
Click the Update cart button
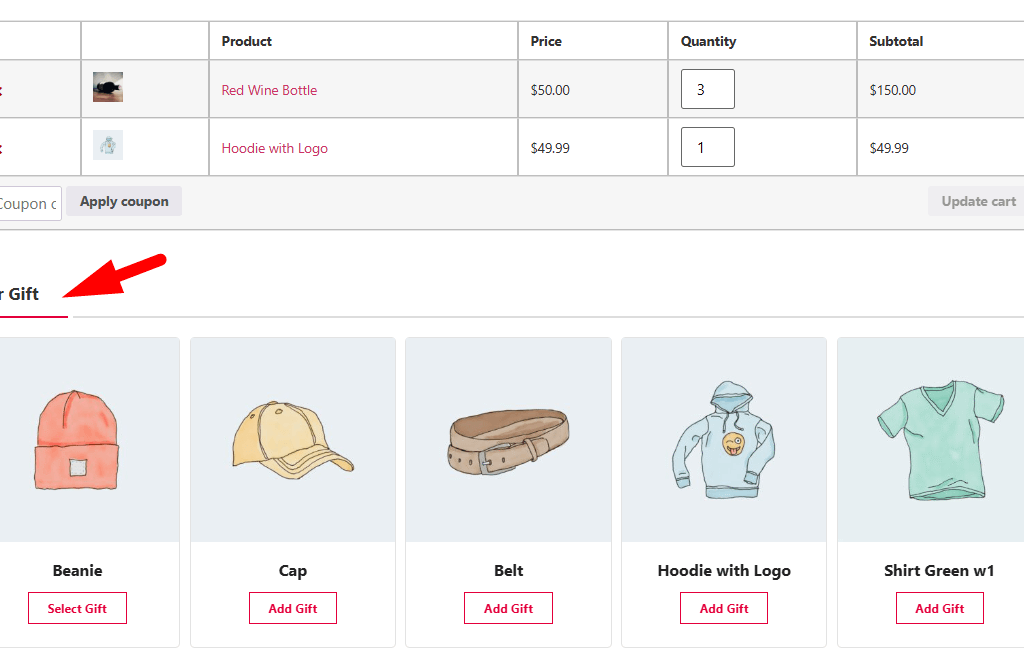point(978,201)
